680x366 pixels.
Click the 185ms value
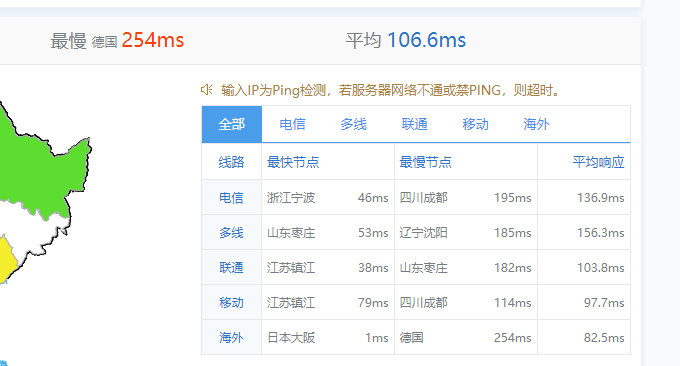(x=513, y=233)
